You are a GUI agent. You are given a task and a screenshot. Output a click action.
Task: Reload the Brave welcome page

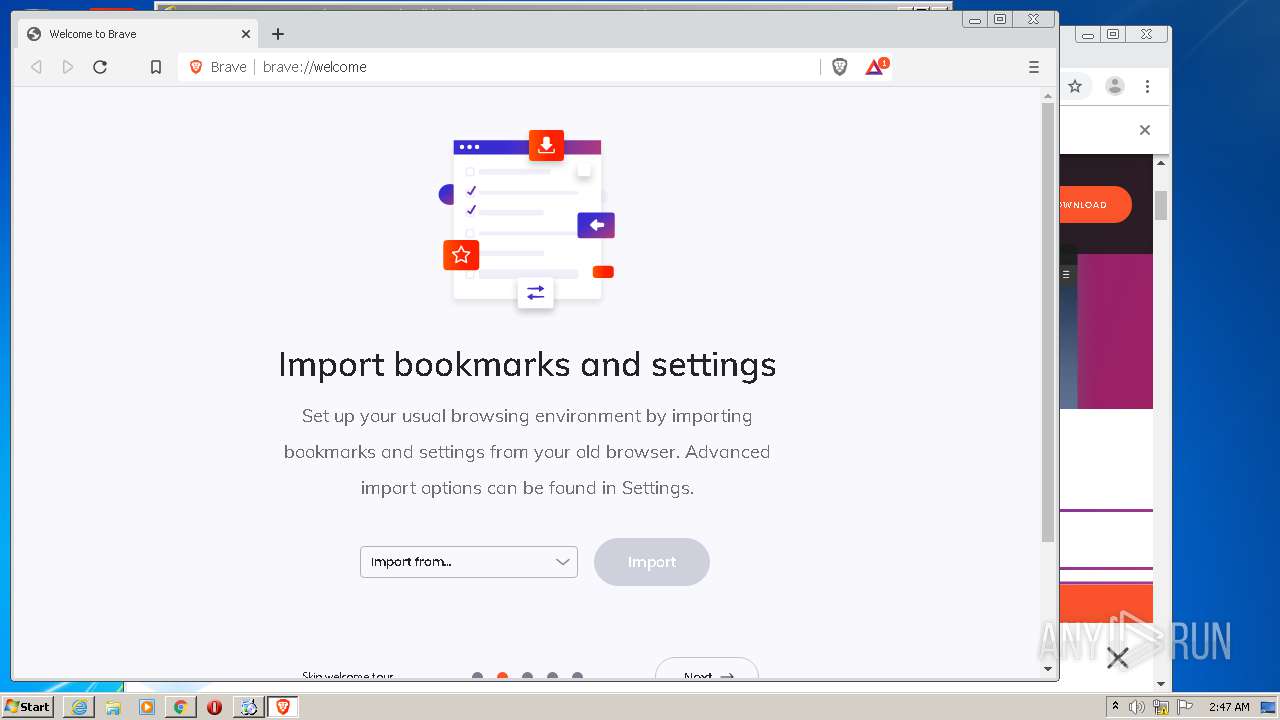[x=100, y=67]
